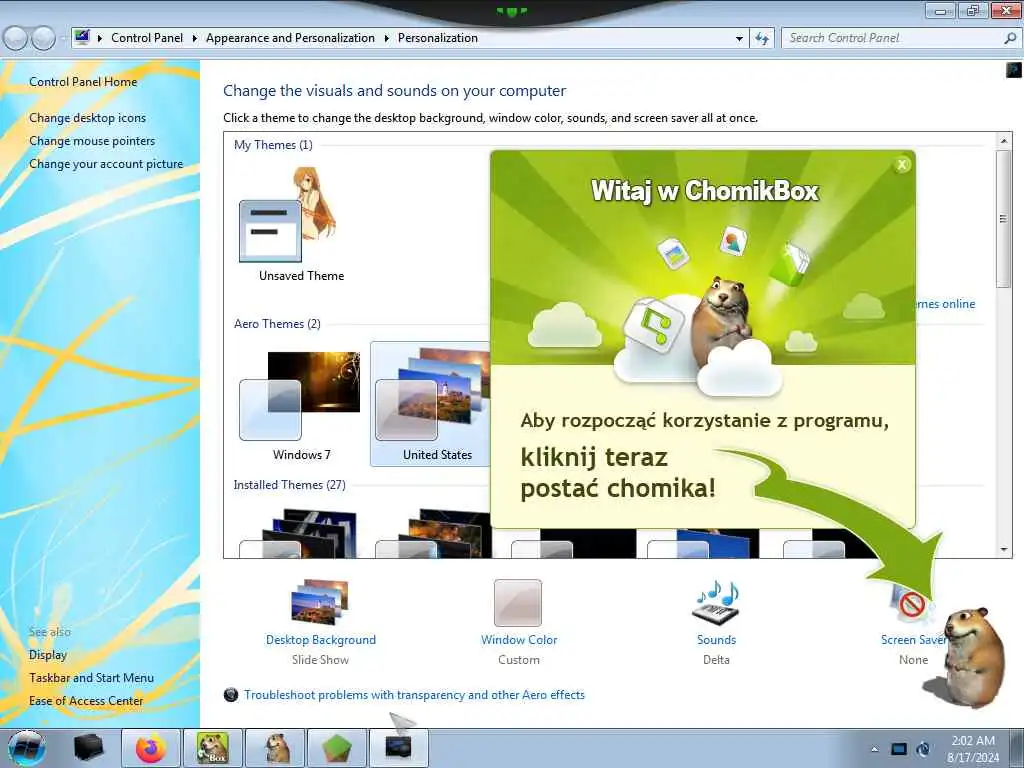Select the Unsaved Theme

point(301,225)
